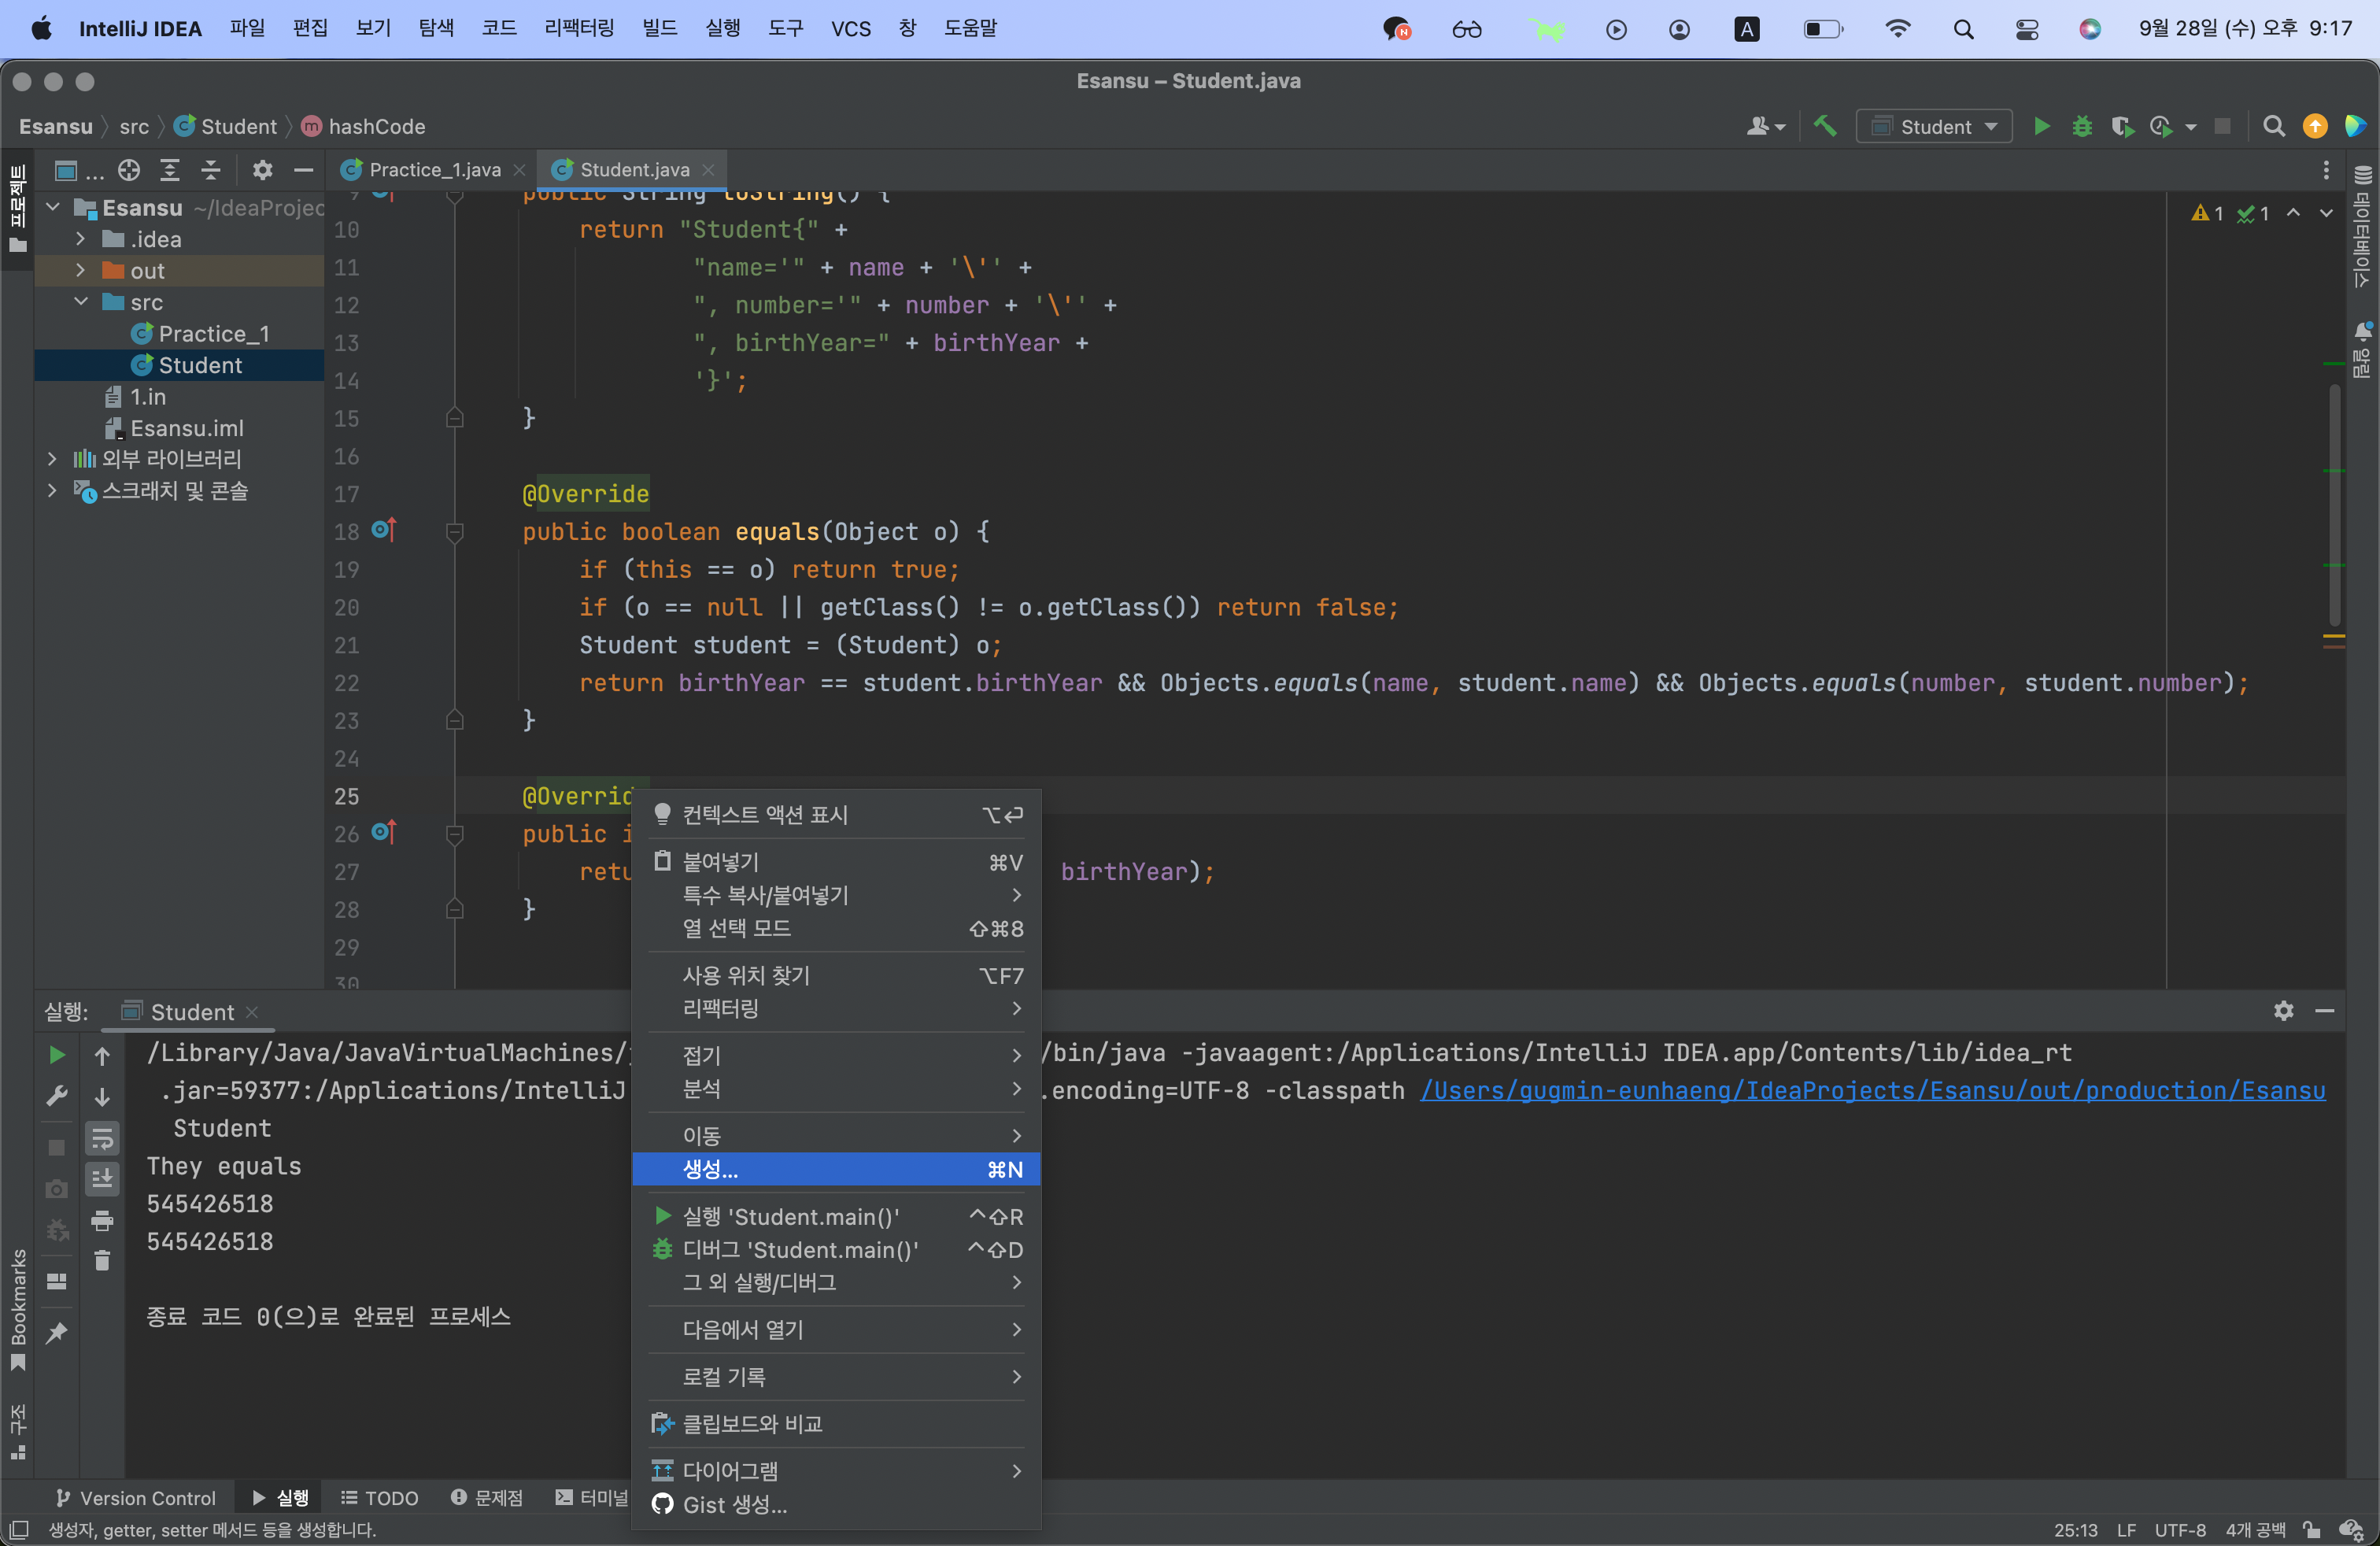Click the print icon in Run panel

pyautogui.click(x=102, y=1220)
